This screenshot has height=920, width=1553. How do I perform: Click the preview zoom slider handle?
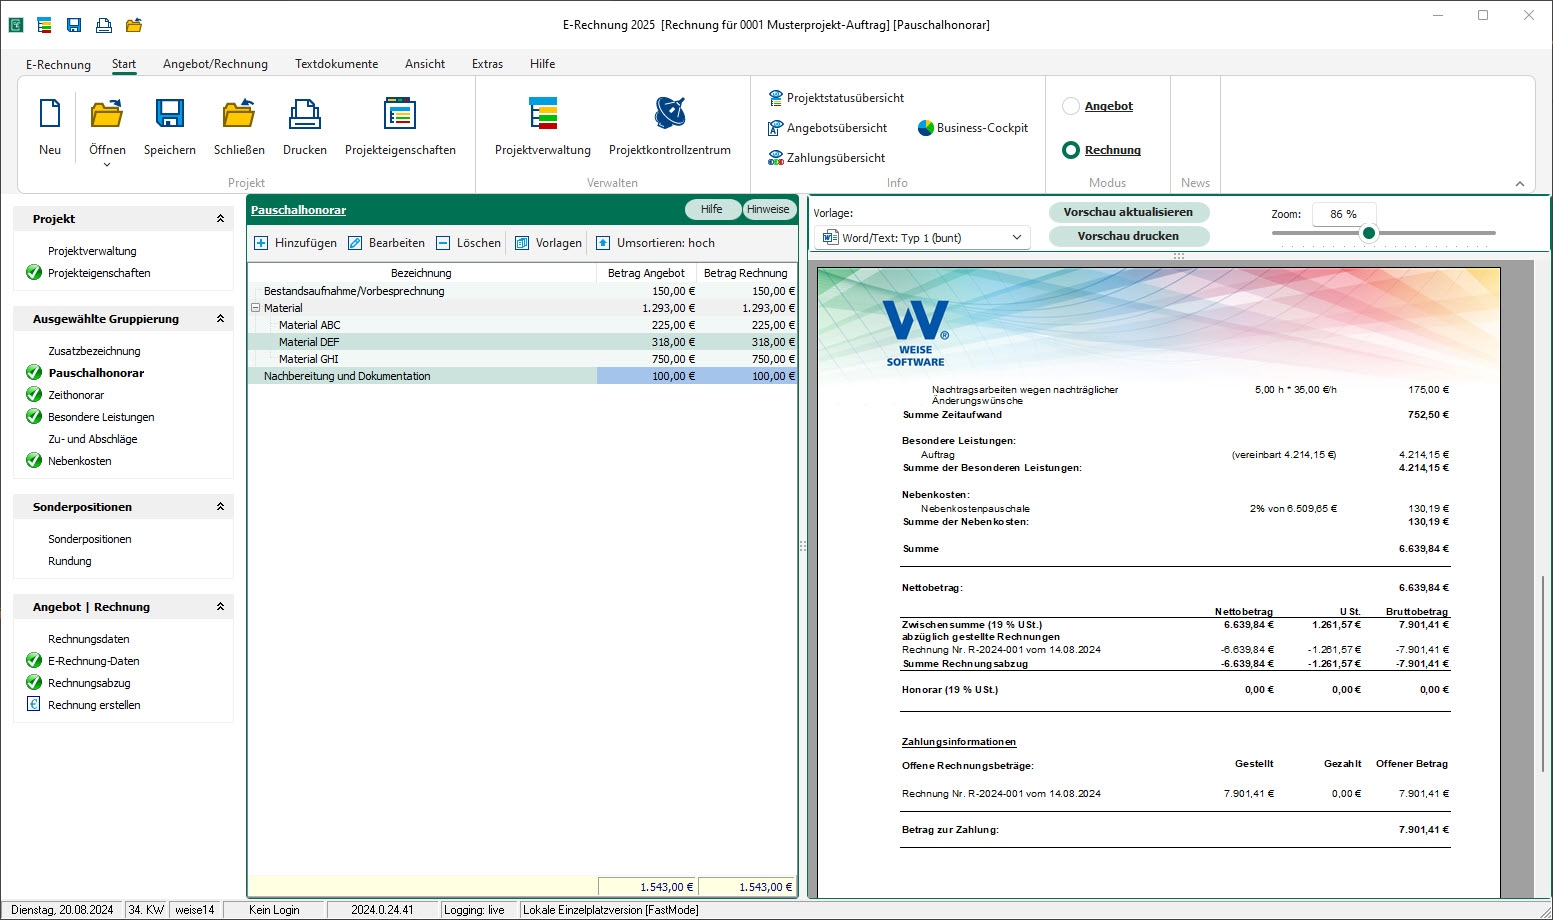(x=1369, y=233)
